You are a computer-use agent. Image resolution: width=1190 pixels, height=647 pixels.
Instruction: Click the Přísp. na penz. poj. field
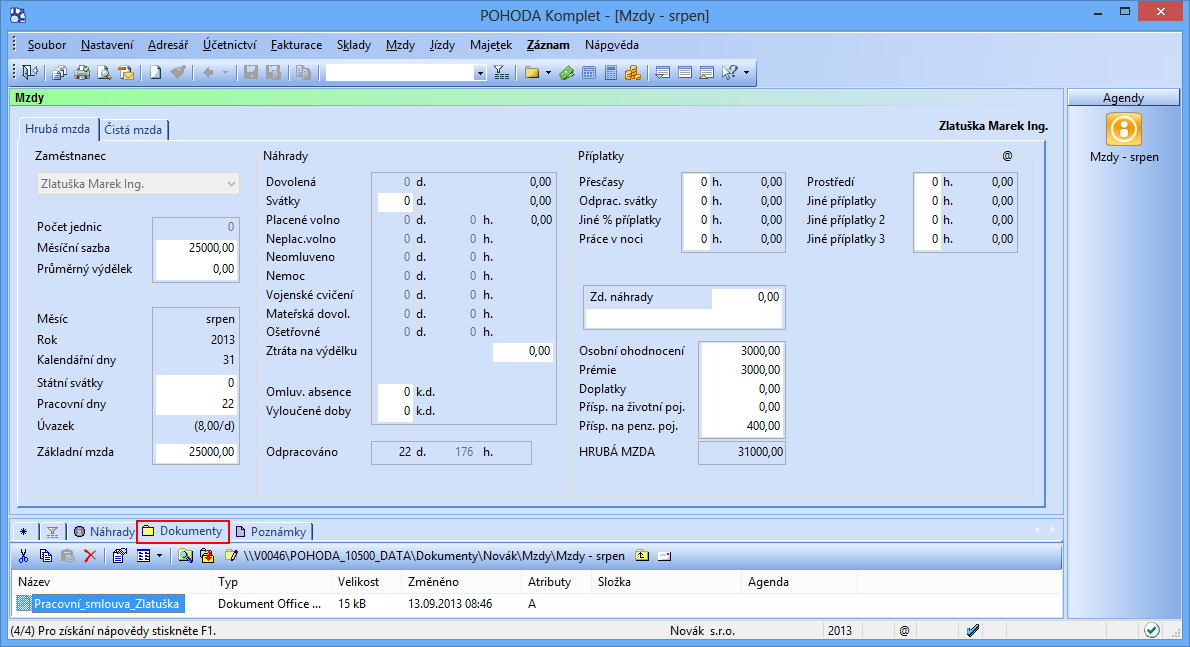pos(741,426)
